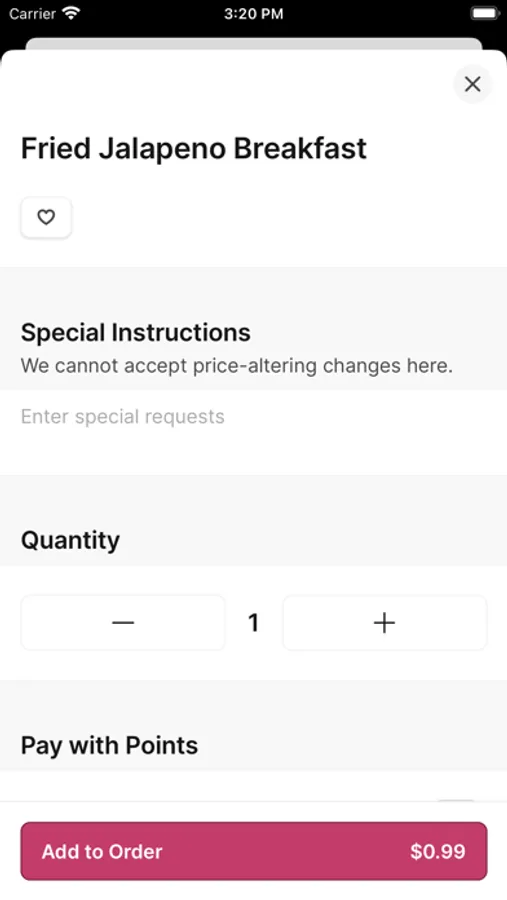Image resolution: width=507 pixels, height=900 pixels.
Task: Decrease quantity with the minus button
Action: [x=123, y=623]
